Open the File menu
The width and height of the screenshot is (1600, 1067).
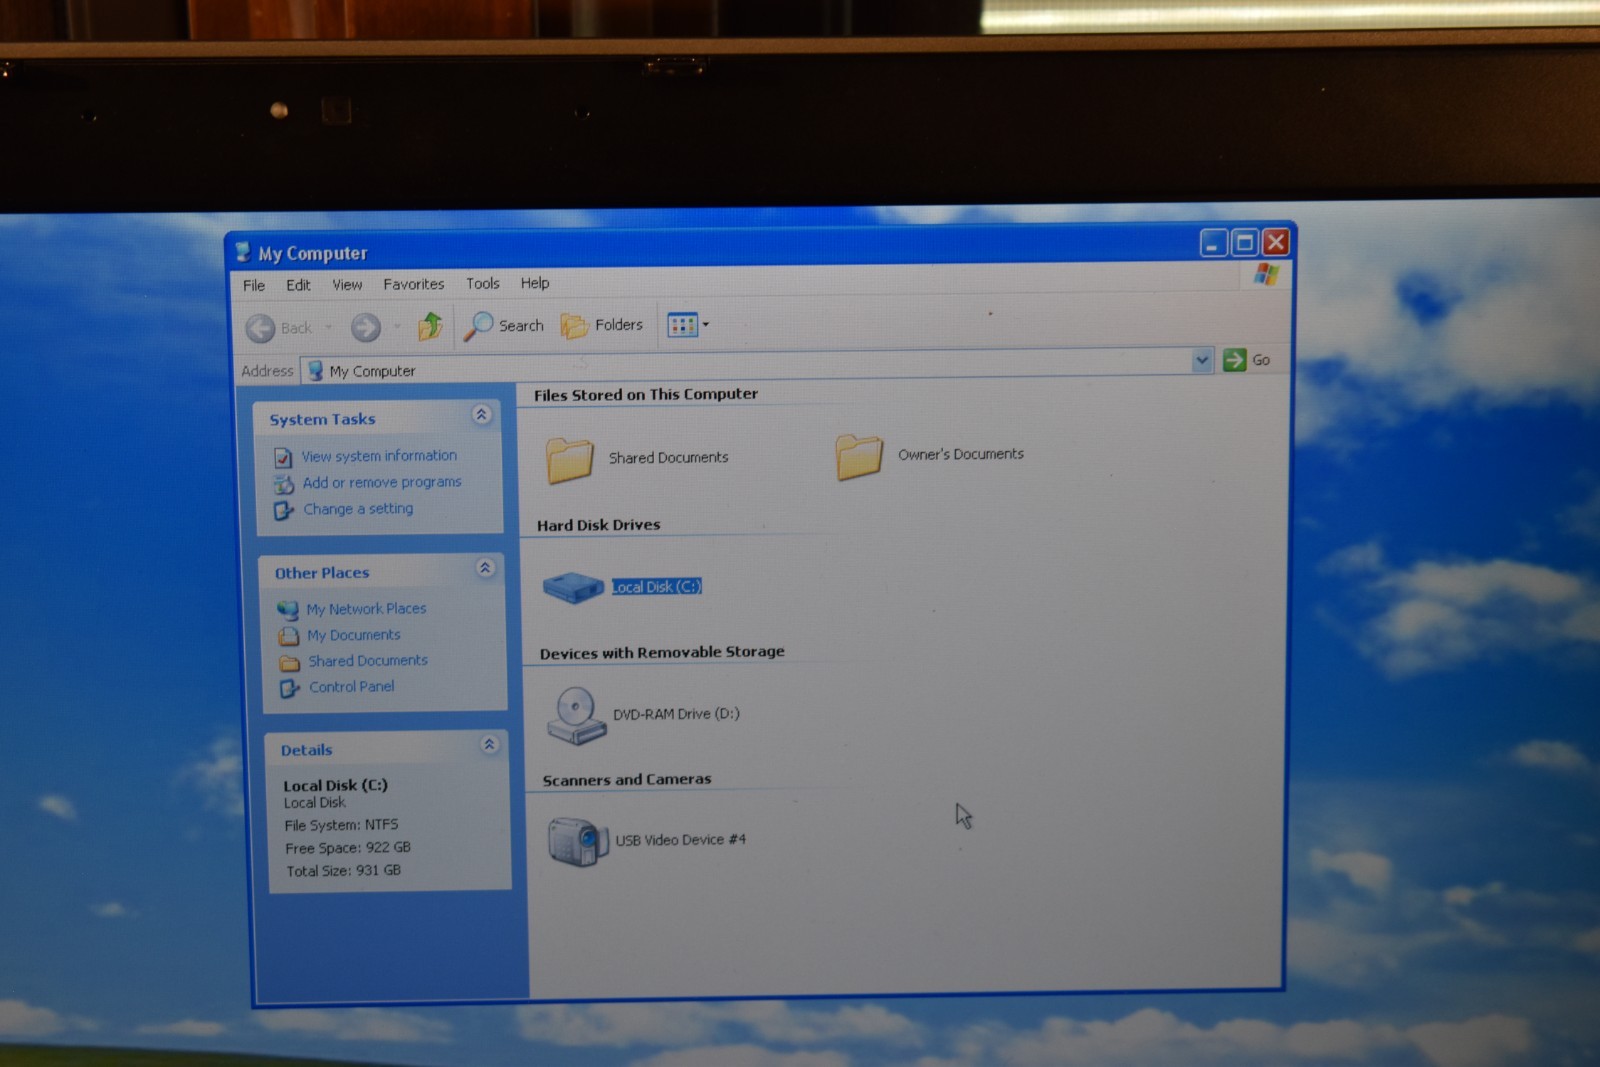(x=254, y=286)
